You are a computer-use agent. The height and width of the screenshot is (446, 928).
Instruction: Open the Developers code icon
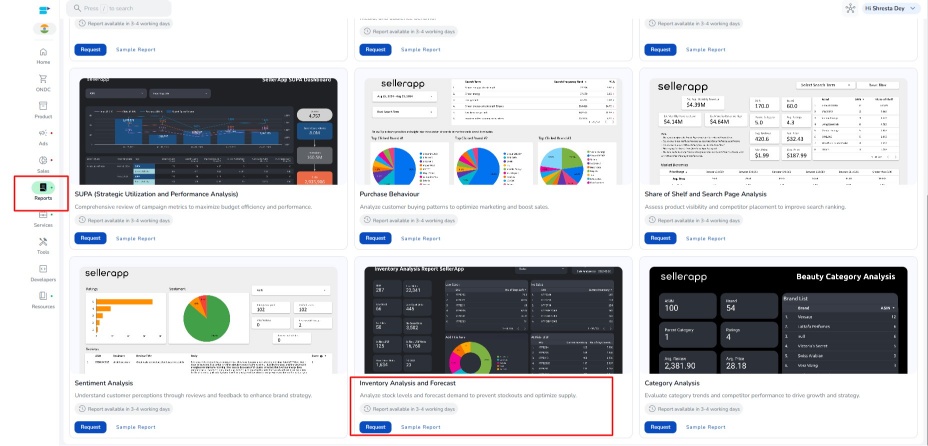[x=43, y=269]
